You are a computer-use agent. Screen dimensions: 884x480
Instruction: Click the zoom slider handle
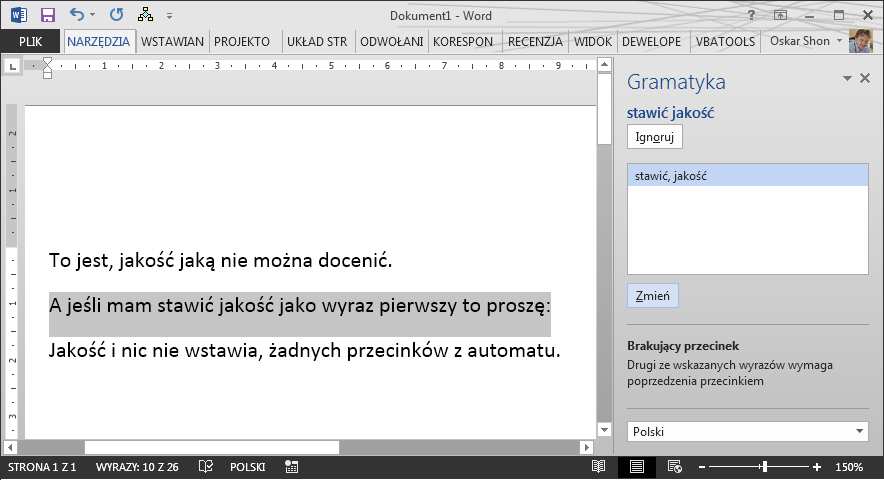(764, 466)
